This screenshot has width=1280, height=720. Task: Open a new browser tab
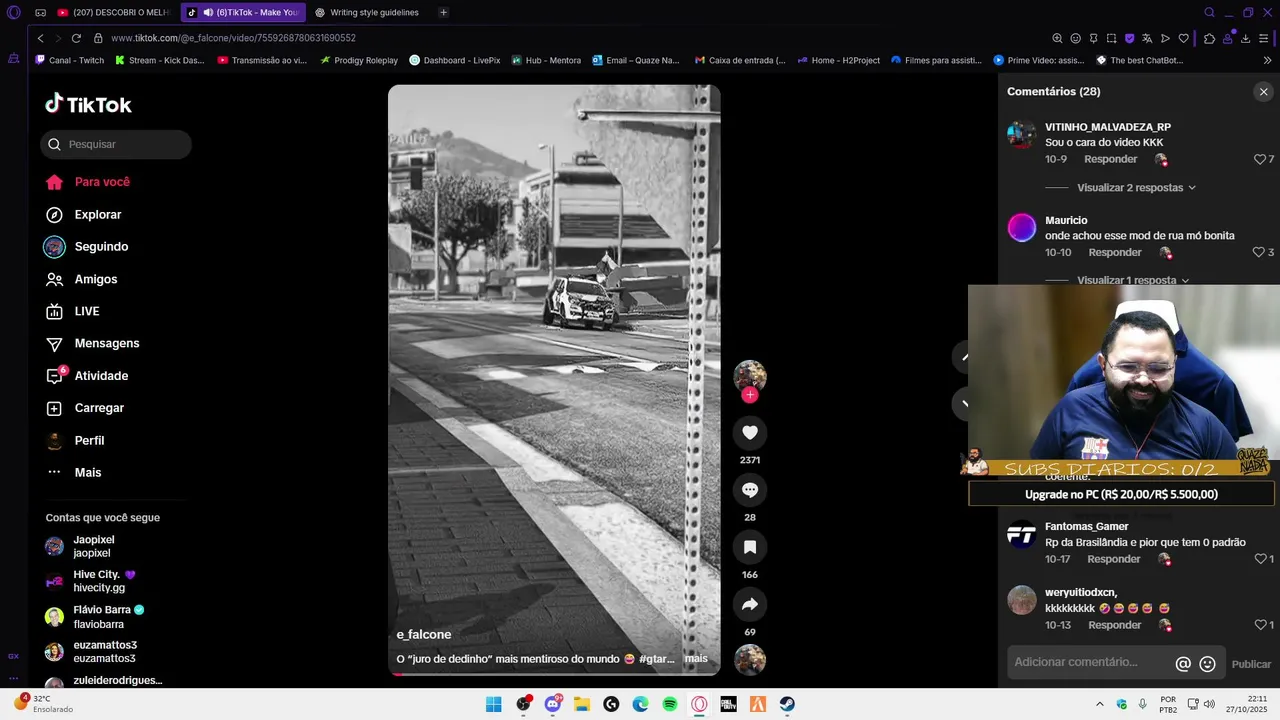tap(443, 12)
